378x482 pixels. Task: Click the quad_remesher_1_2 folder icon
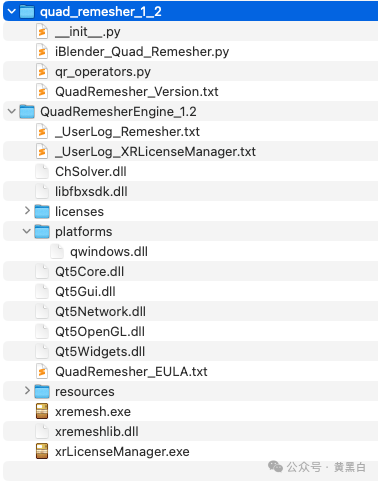(27, 12)
